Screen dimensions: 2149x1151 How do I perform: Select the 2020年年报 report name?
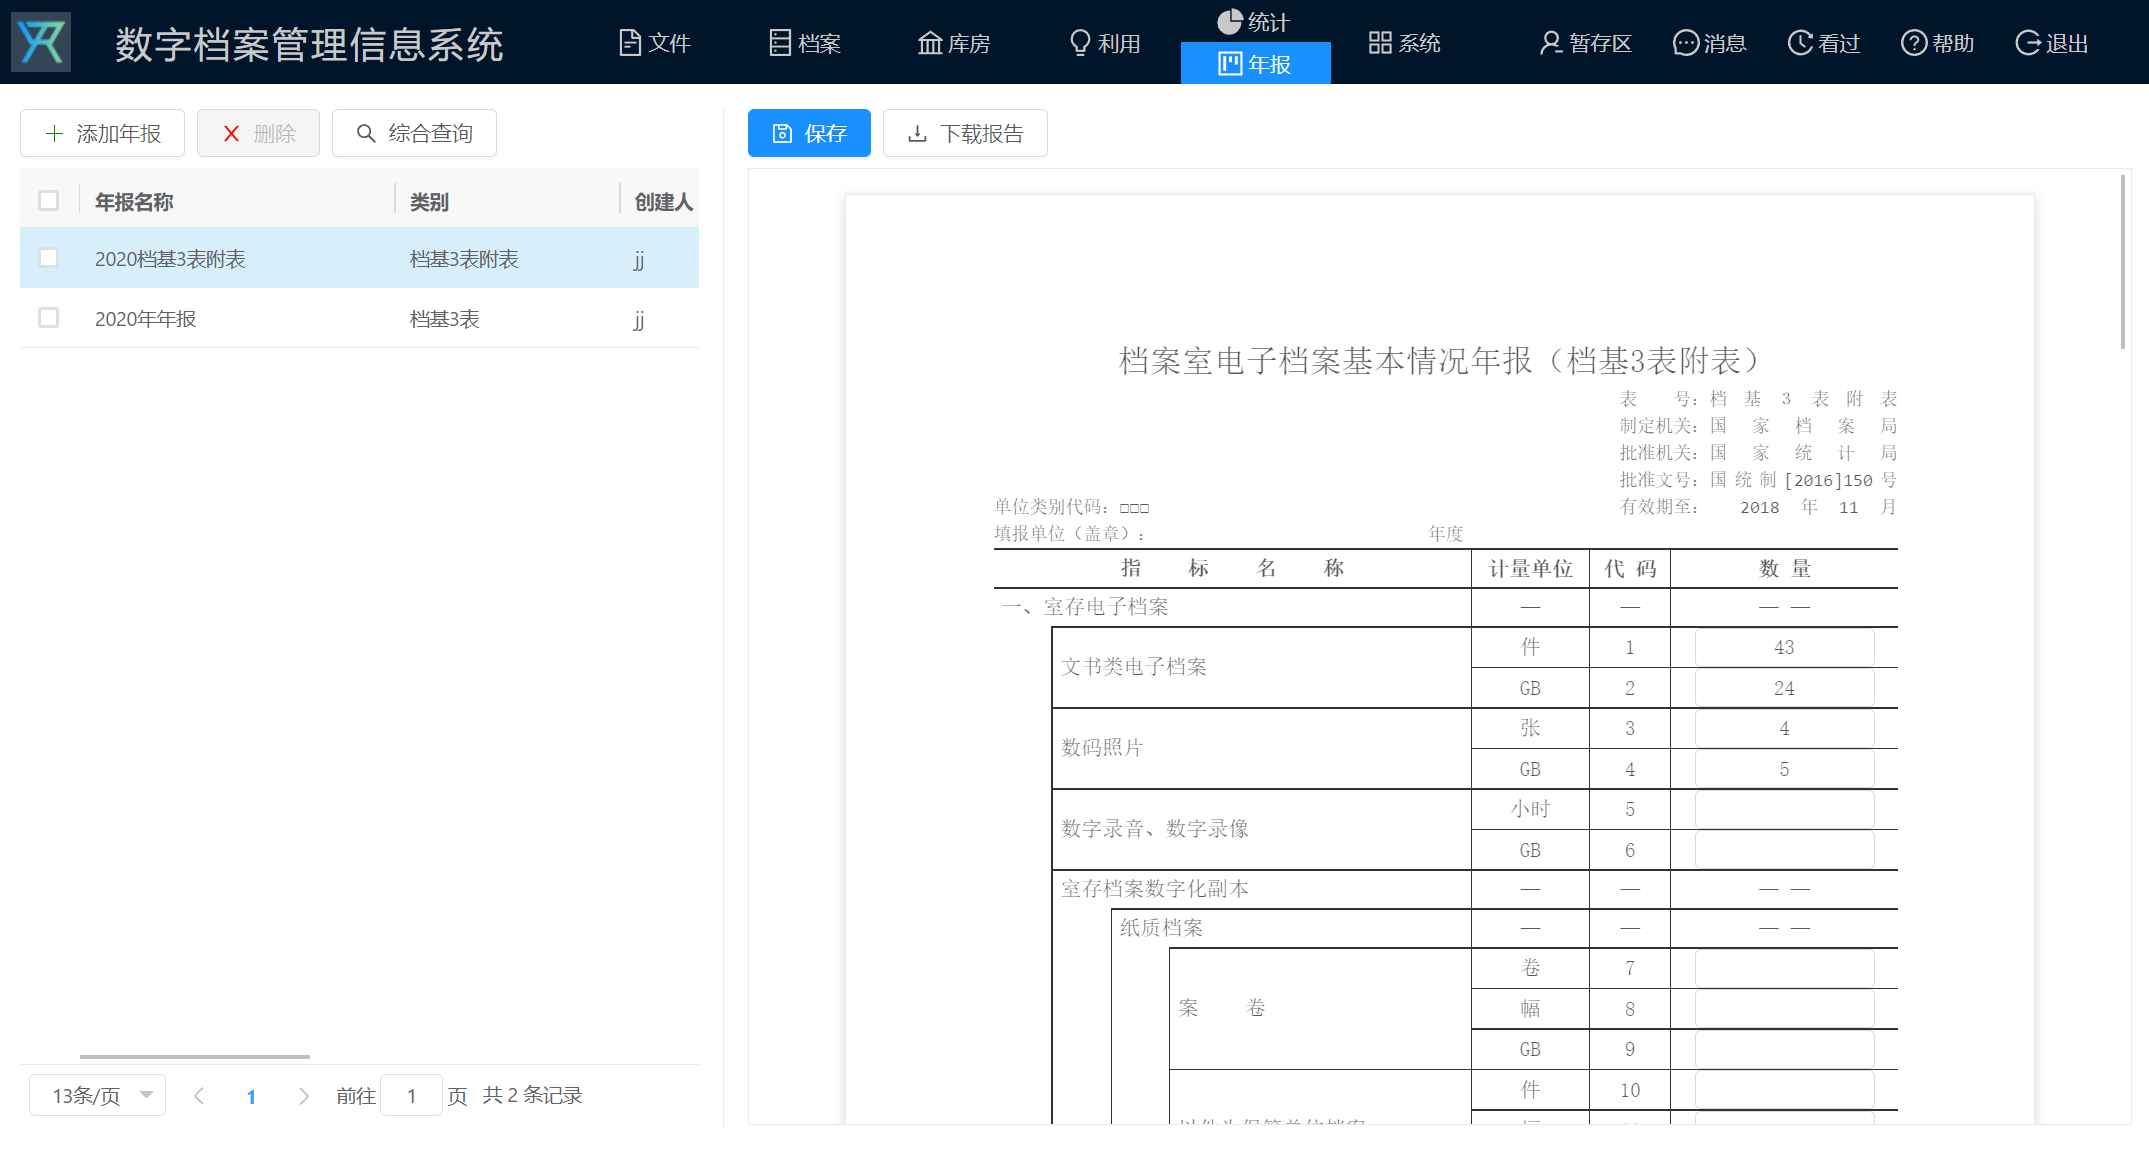tap(145, 319)
